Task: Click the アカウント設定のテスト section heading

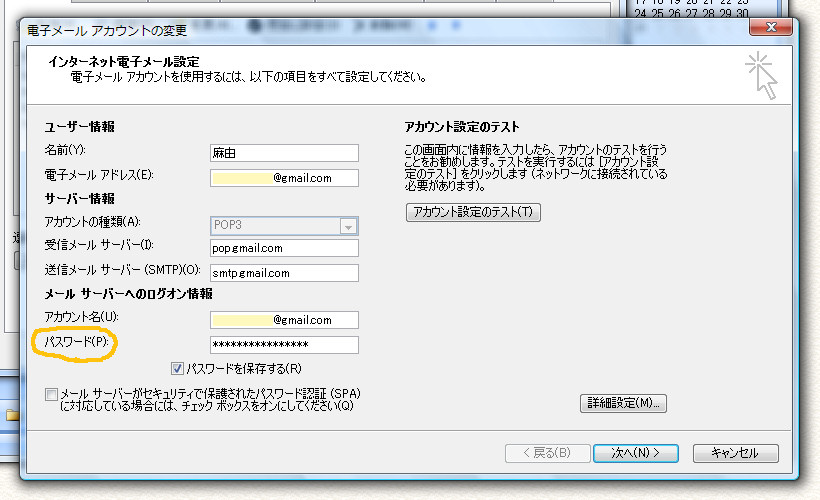Action: (x=462, y=127)
